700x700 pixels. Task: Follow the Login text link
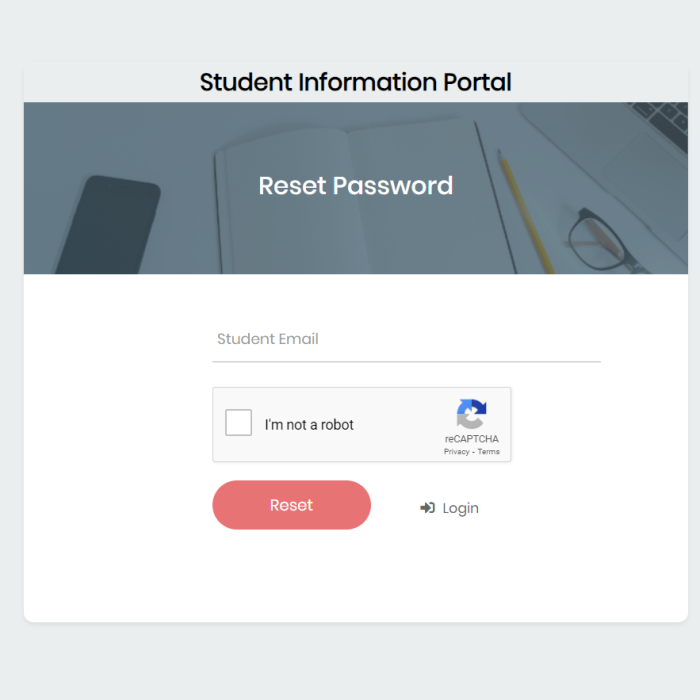click(x=460, y=508)
